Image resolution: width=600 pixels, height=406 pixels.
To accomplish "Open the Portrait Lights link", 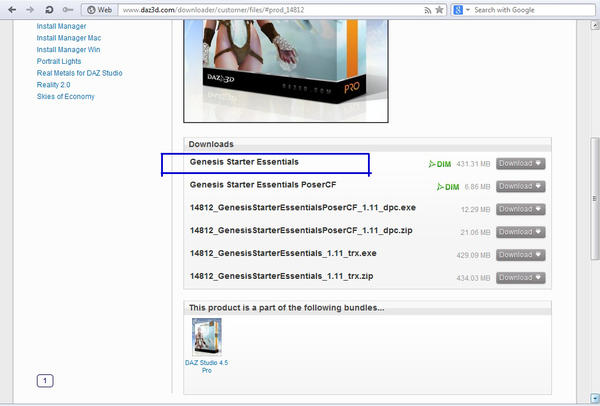I will pyautogui.click(x=59, y=61).
